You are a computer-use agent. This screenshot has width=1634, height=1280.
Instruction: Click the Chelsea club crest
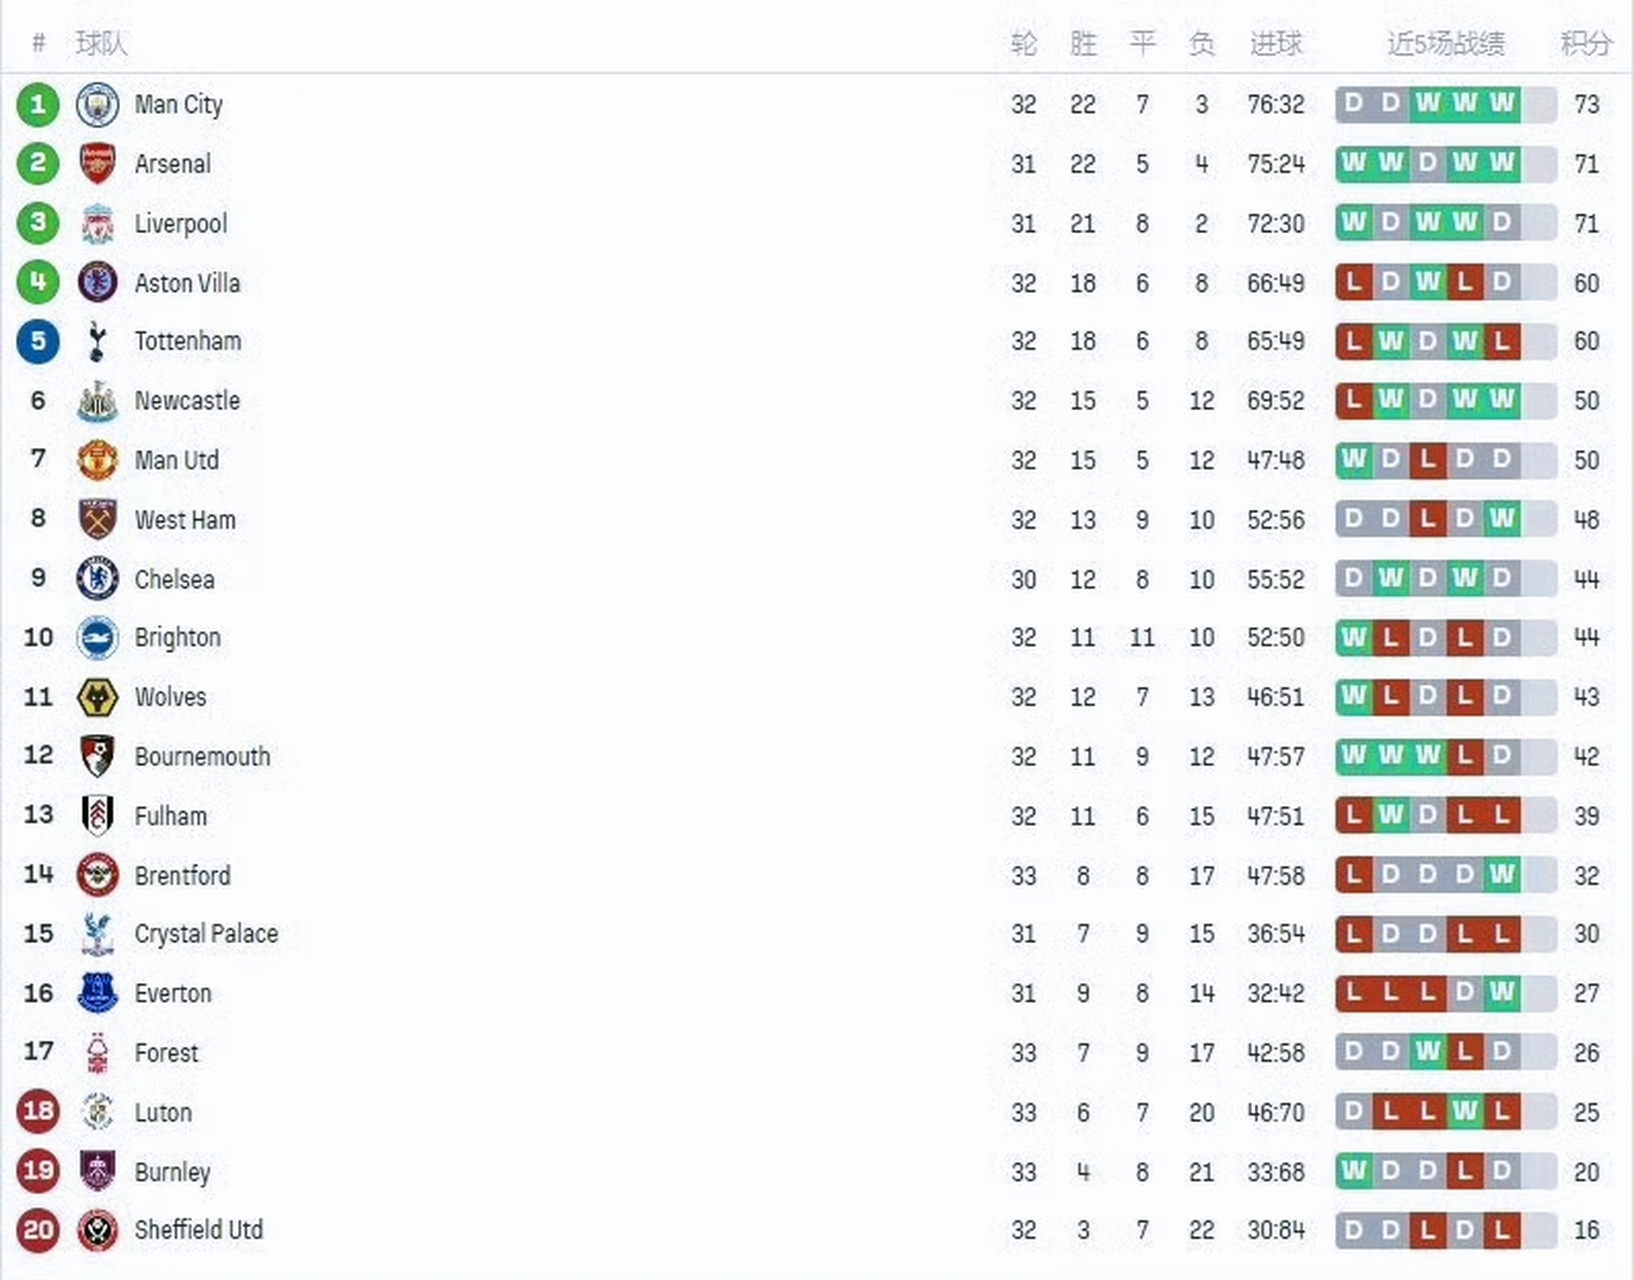97,579
